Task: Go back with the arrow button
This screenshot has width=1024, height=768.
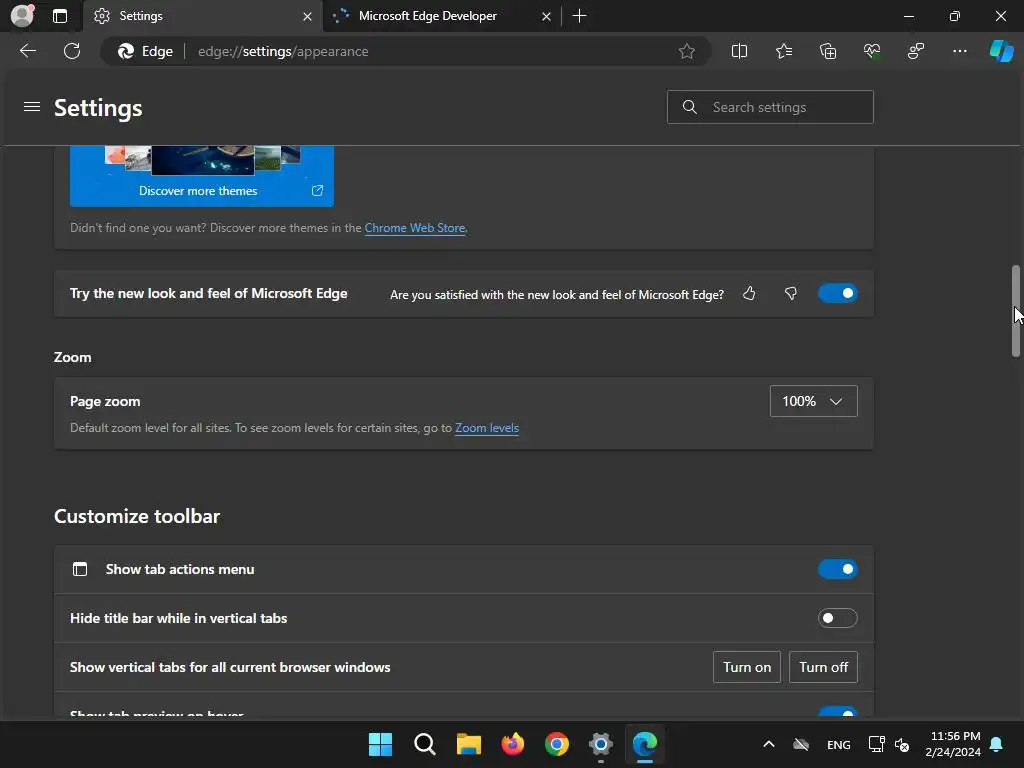Action: 28,51
